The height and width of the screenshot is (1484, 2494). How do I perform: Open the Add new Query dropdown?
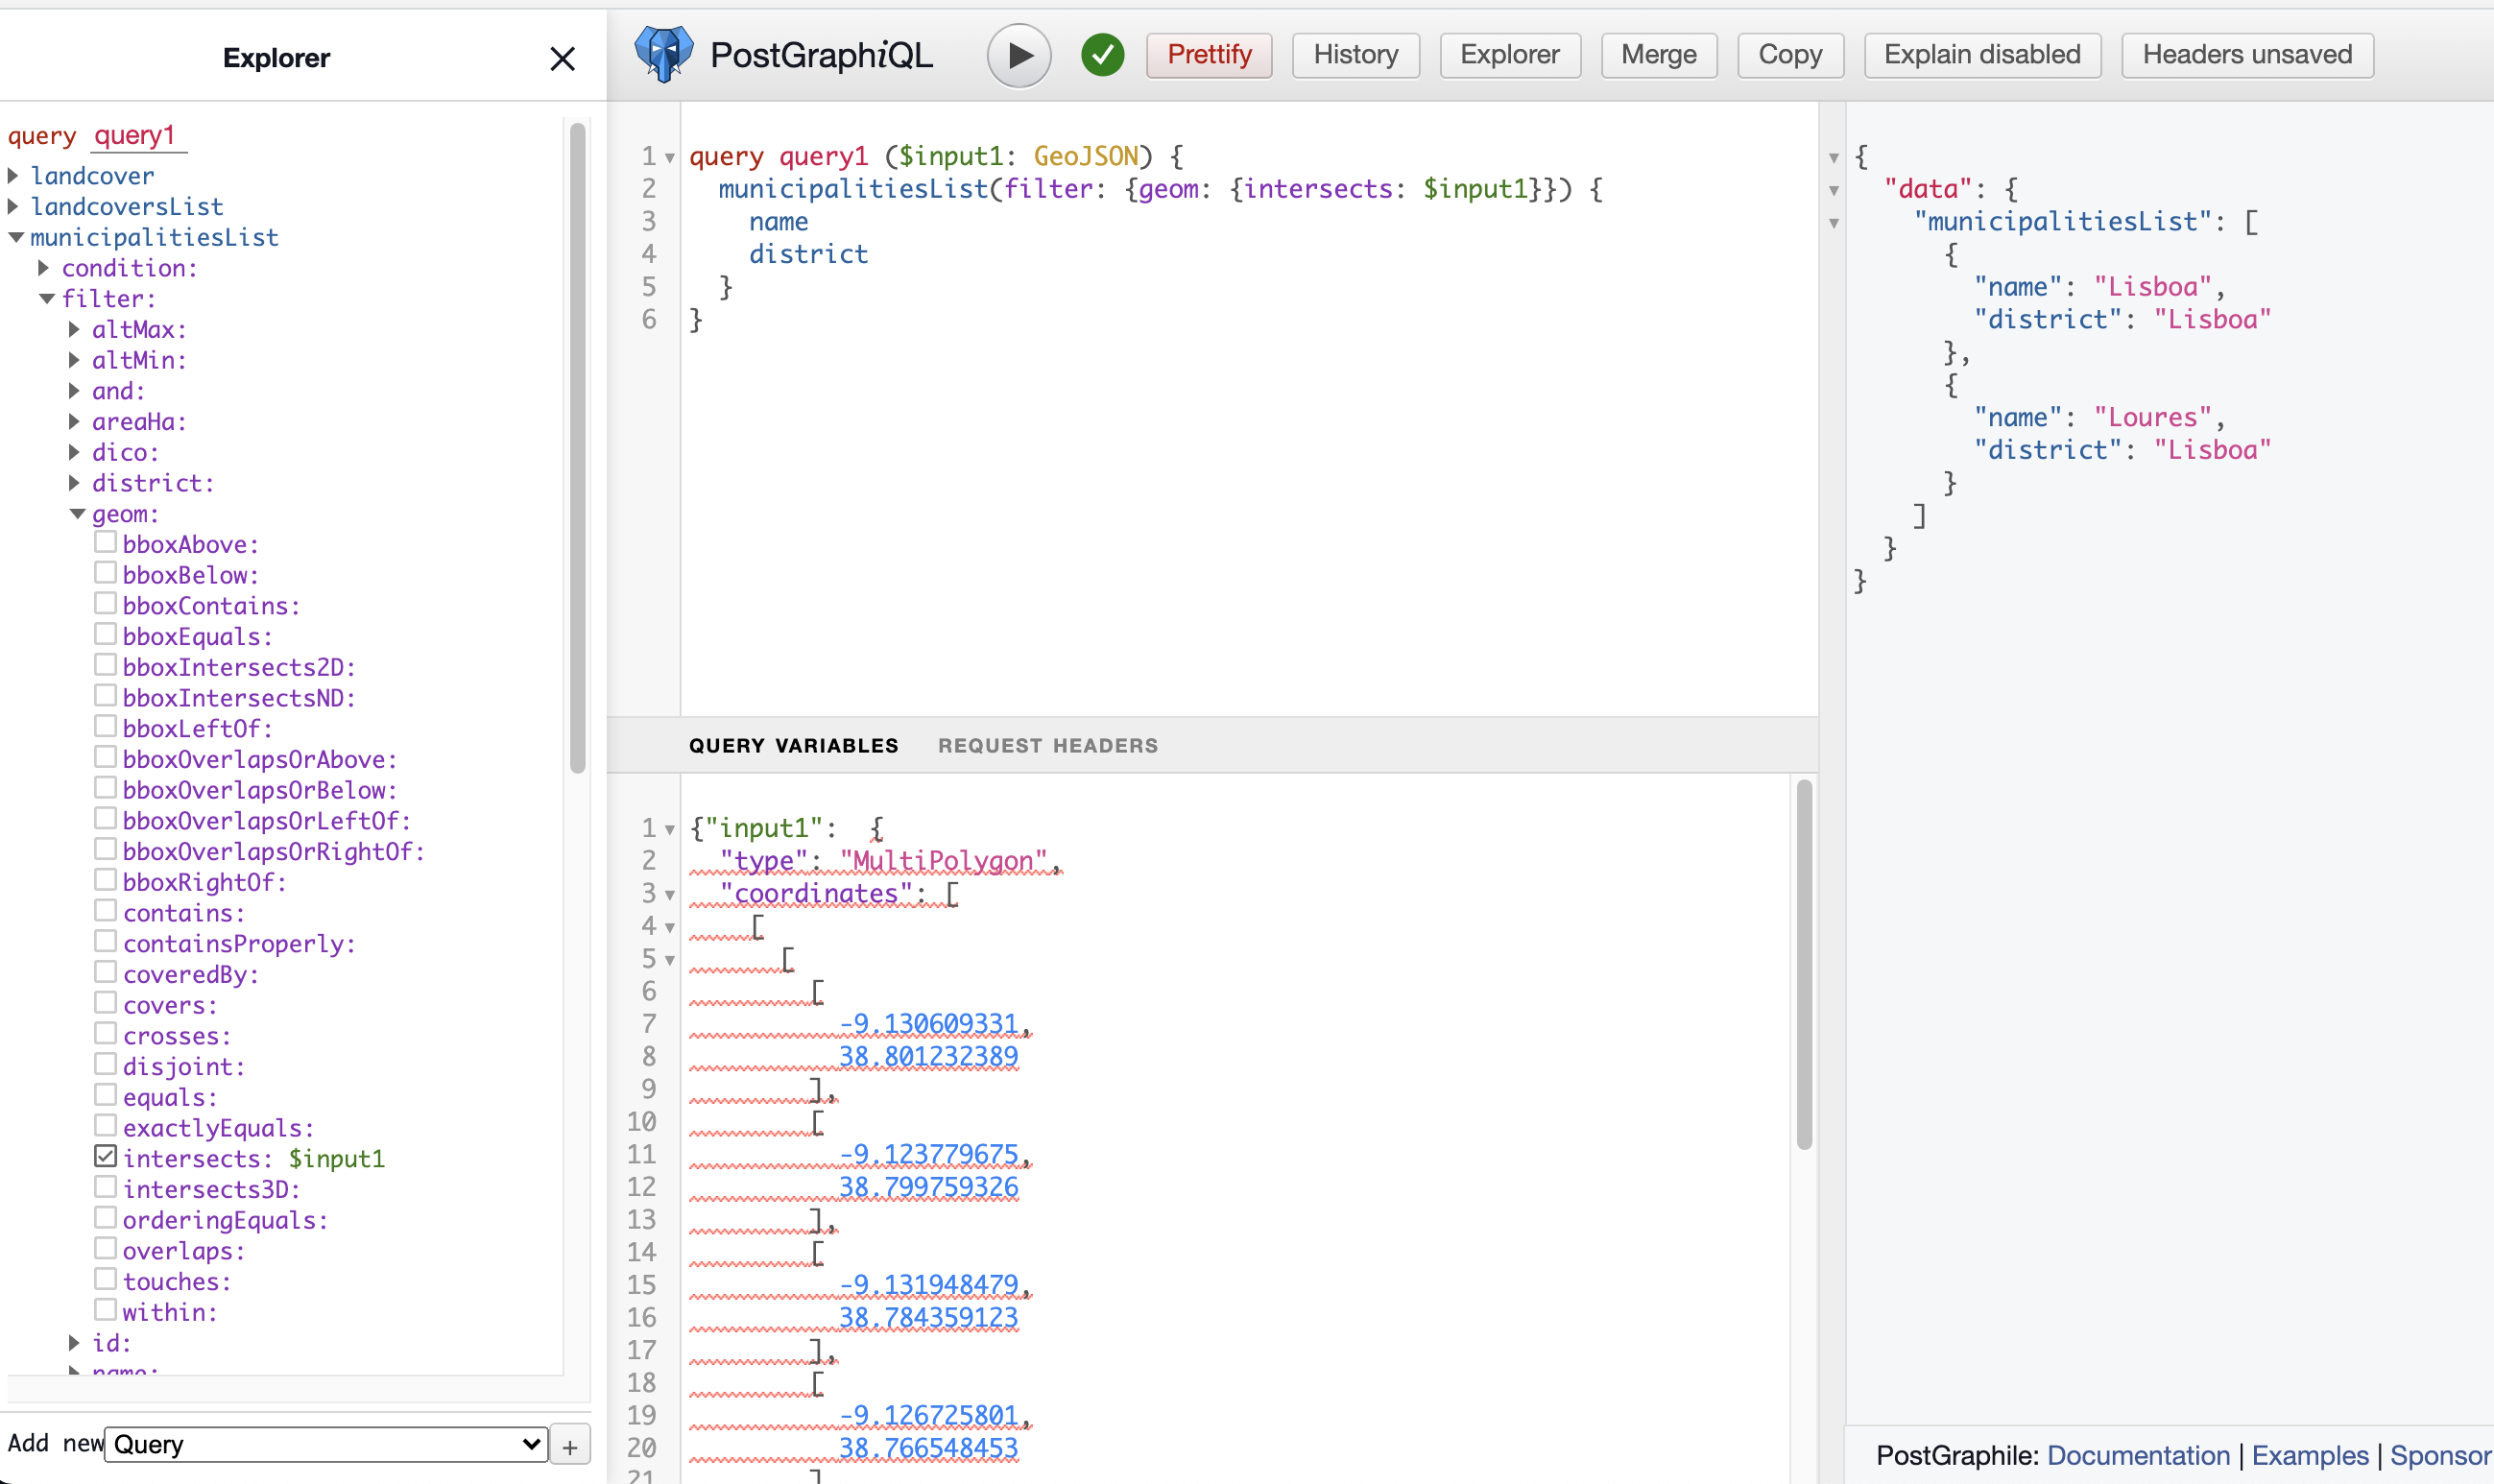click(326, 1444)
